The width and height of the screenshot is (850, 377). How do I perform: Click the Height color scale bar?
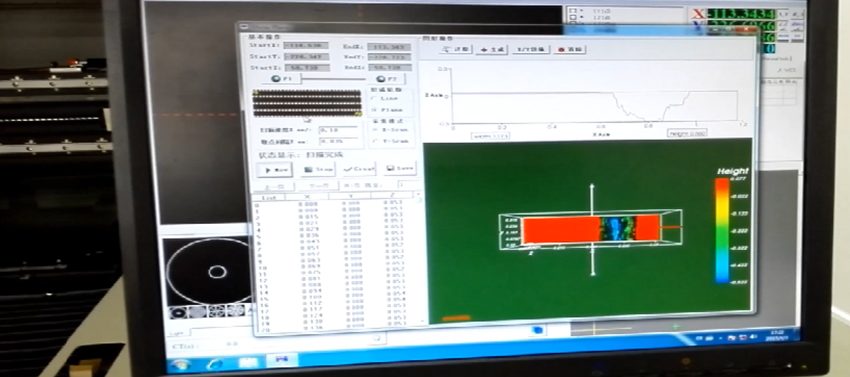click(722, 230)
